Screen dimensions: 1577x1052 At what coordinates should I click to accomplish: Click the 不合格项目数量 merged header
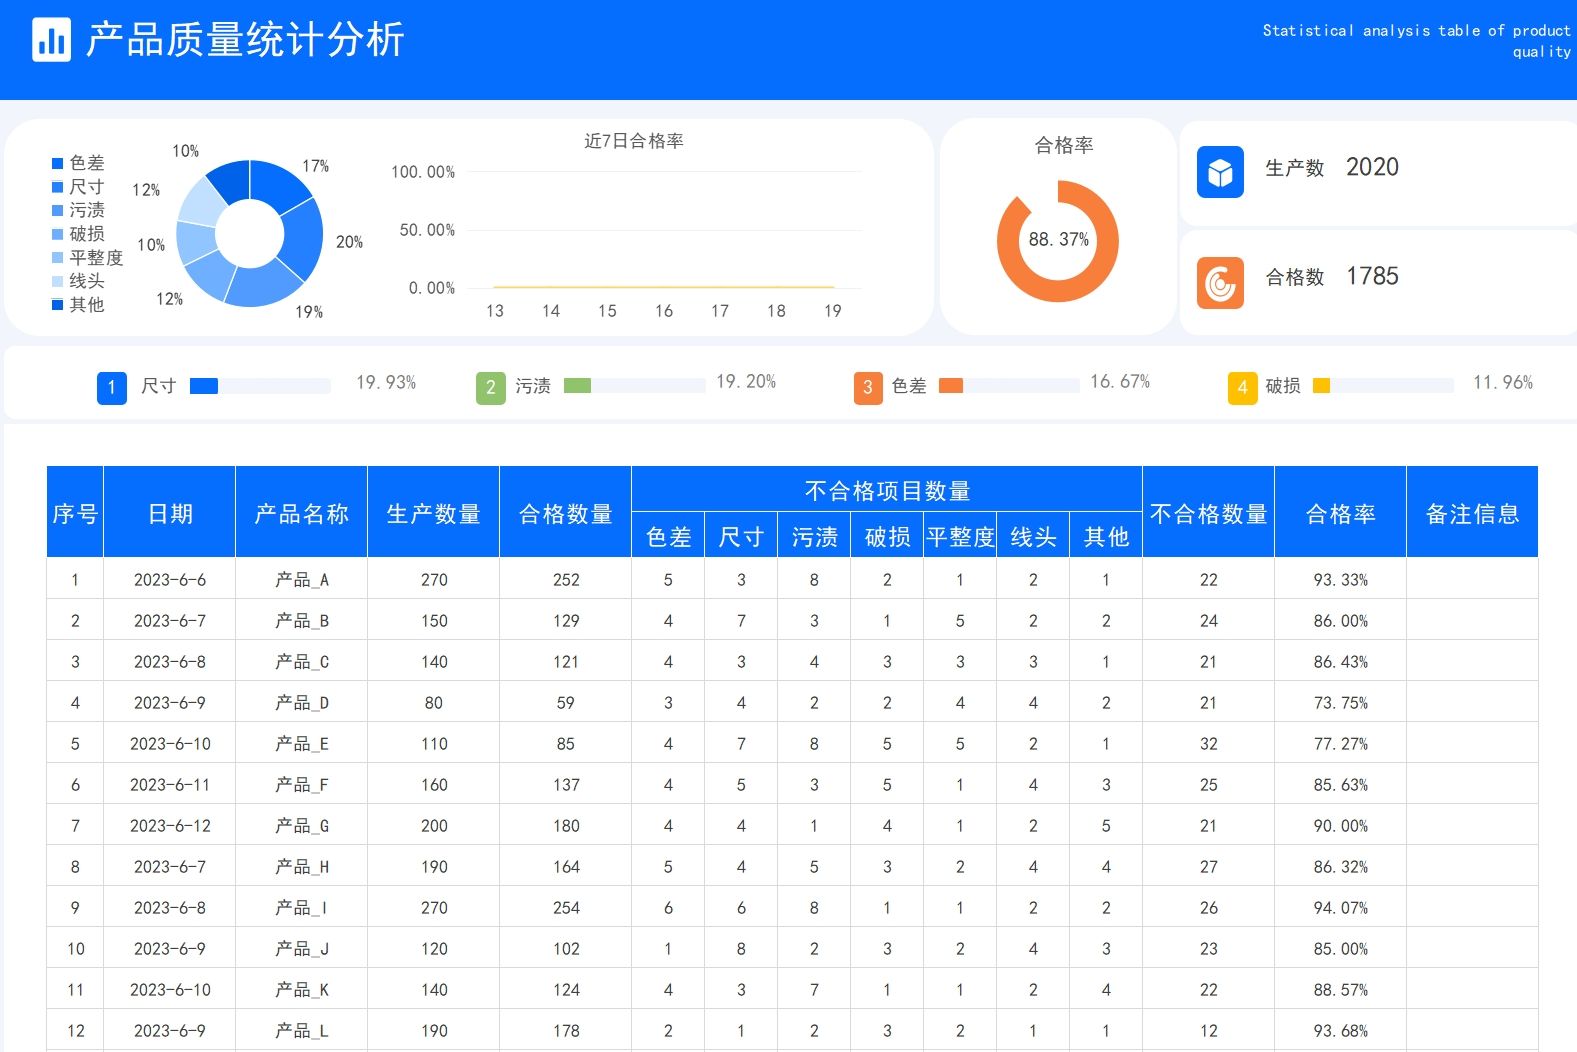(x=887, y=490)
